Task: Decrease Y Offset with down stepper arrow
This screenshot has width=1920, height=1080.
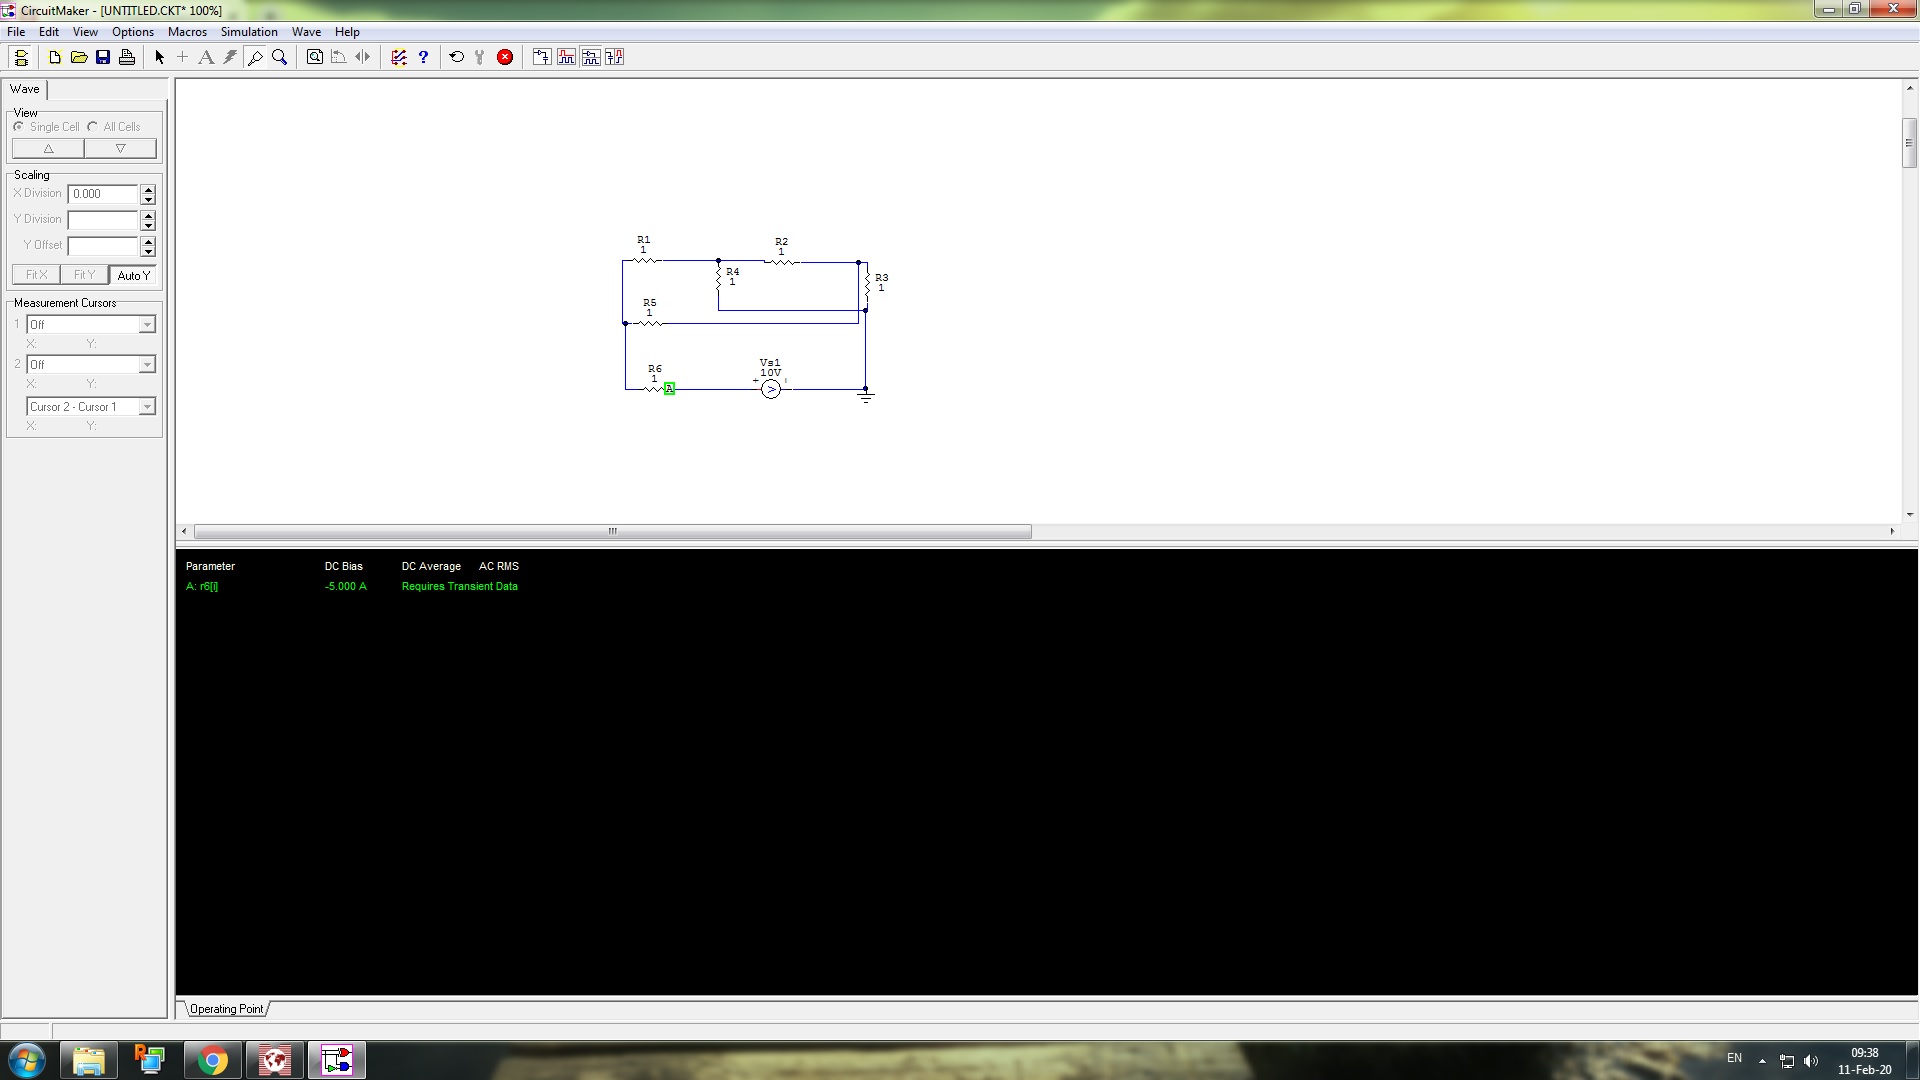Action: click(148, 251)
